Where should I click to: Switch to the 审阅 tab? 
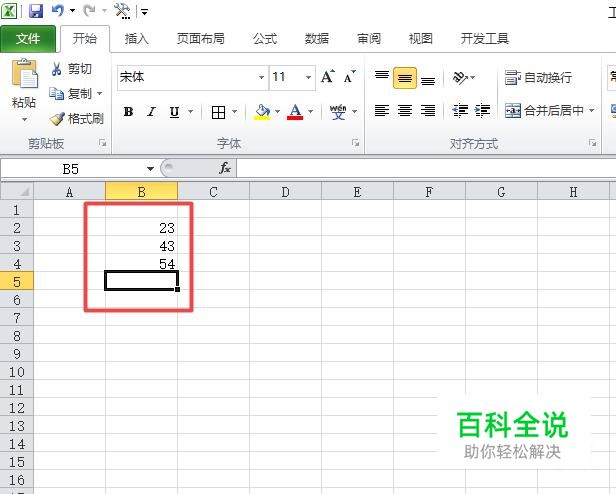[x=368, y=39]
